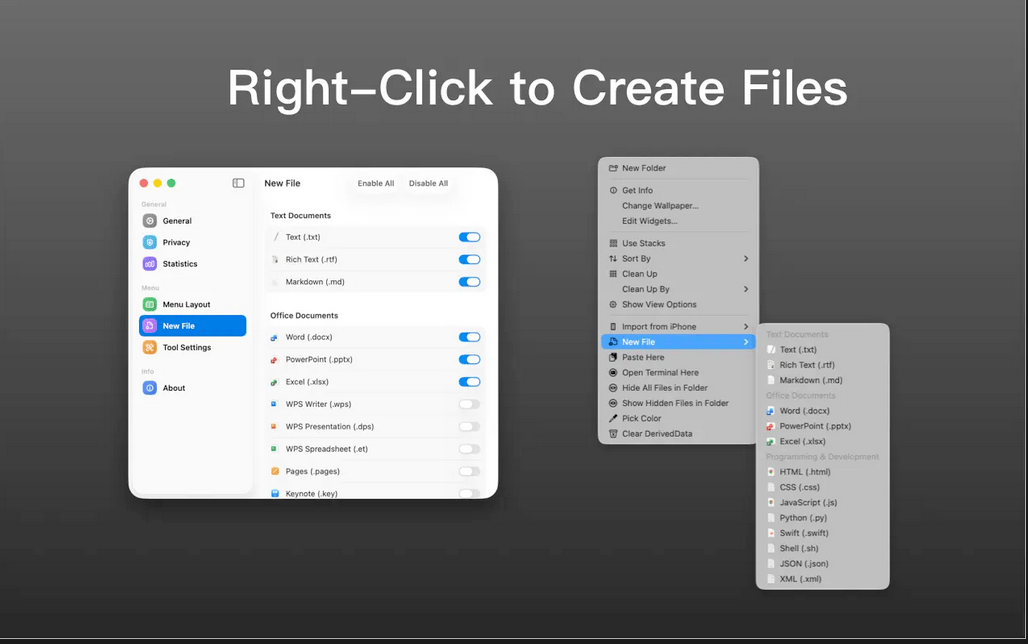Click the Menu Layout icon in sidebar
Viewport: 1028px width, 644px height.
point(149,304)
